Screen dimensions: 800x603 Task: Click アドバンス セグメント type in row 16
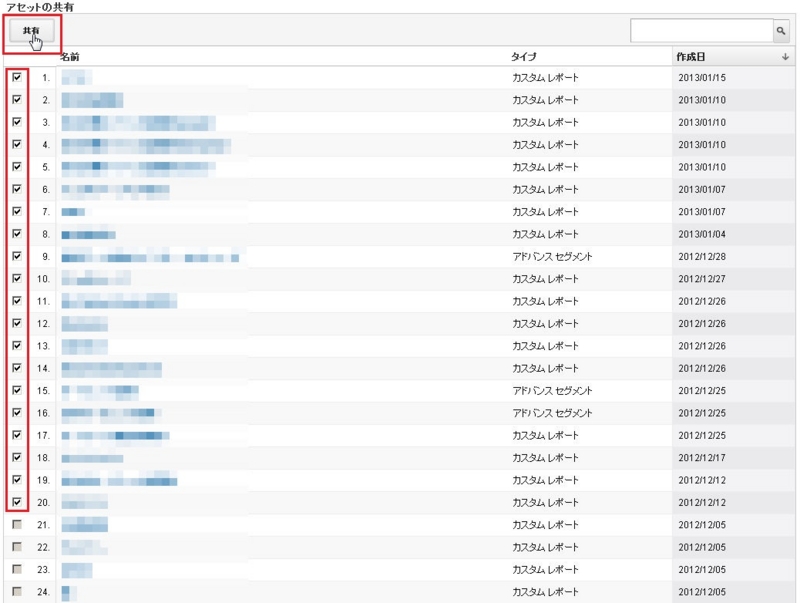click(x=552, y=413)
